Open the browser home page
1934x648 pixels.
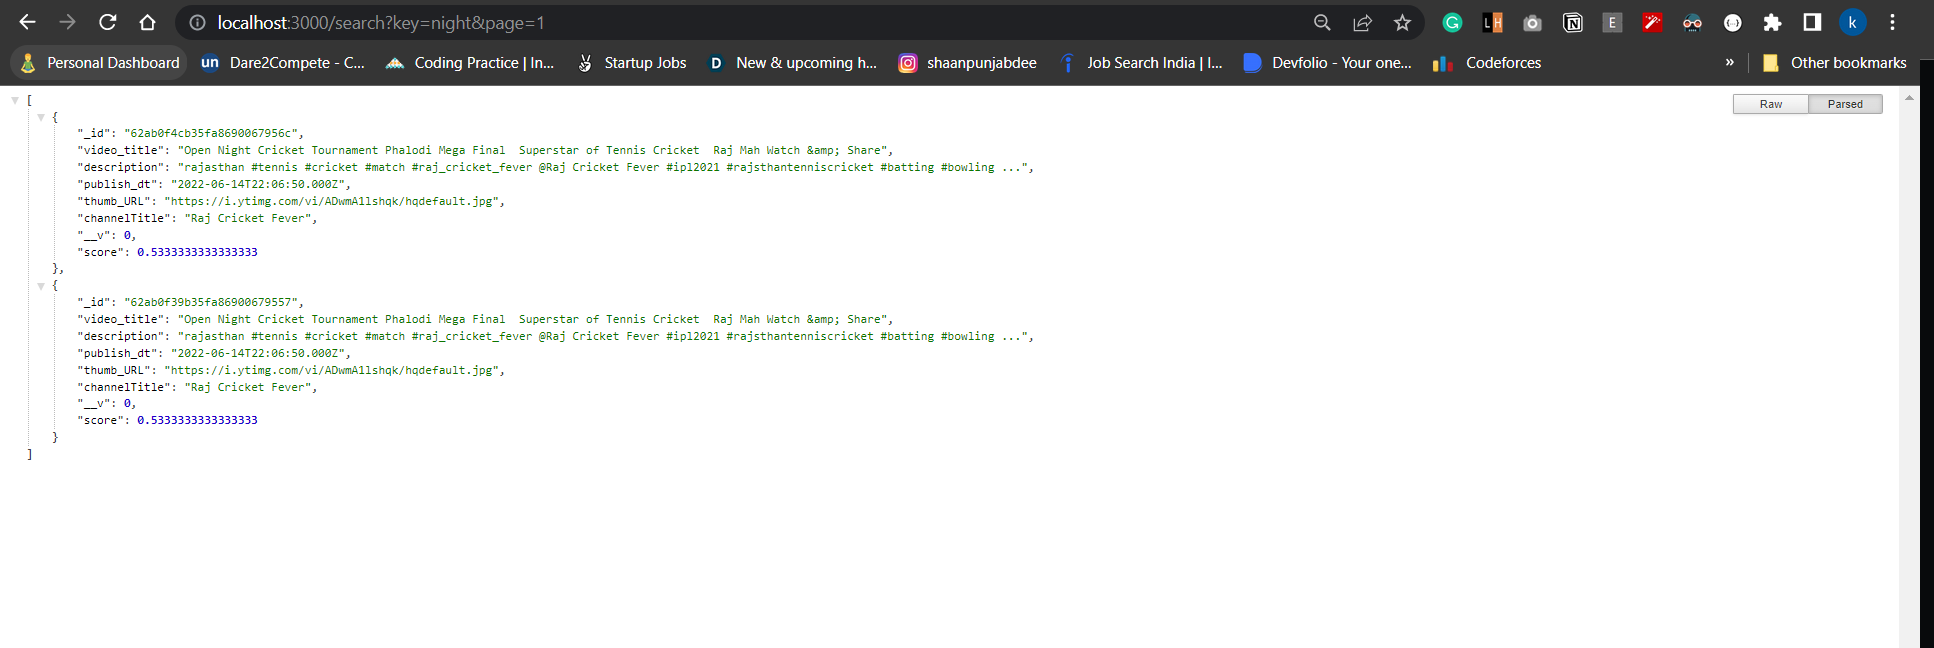coord(148,22)
